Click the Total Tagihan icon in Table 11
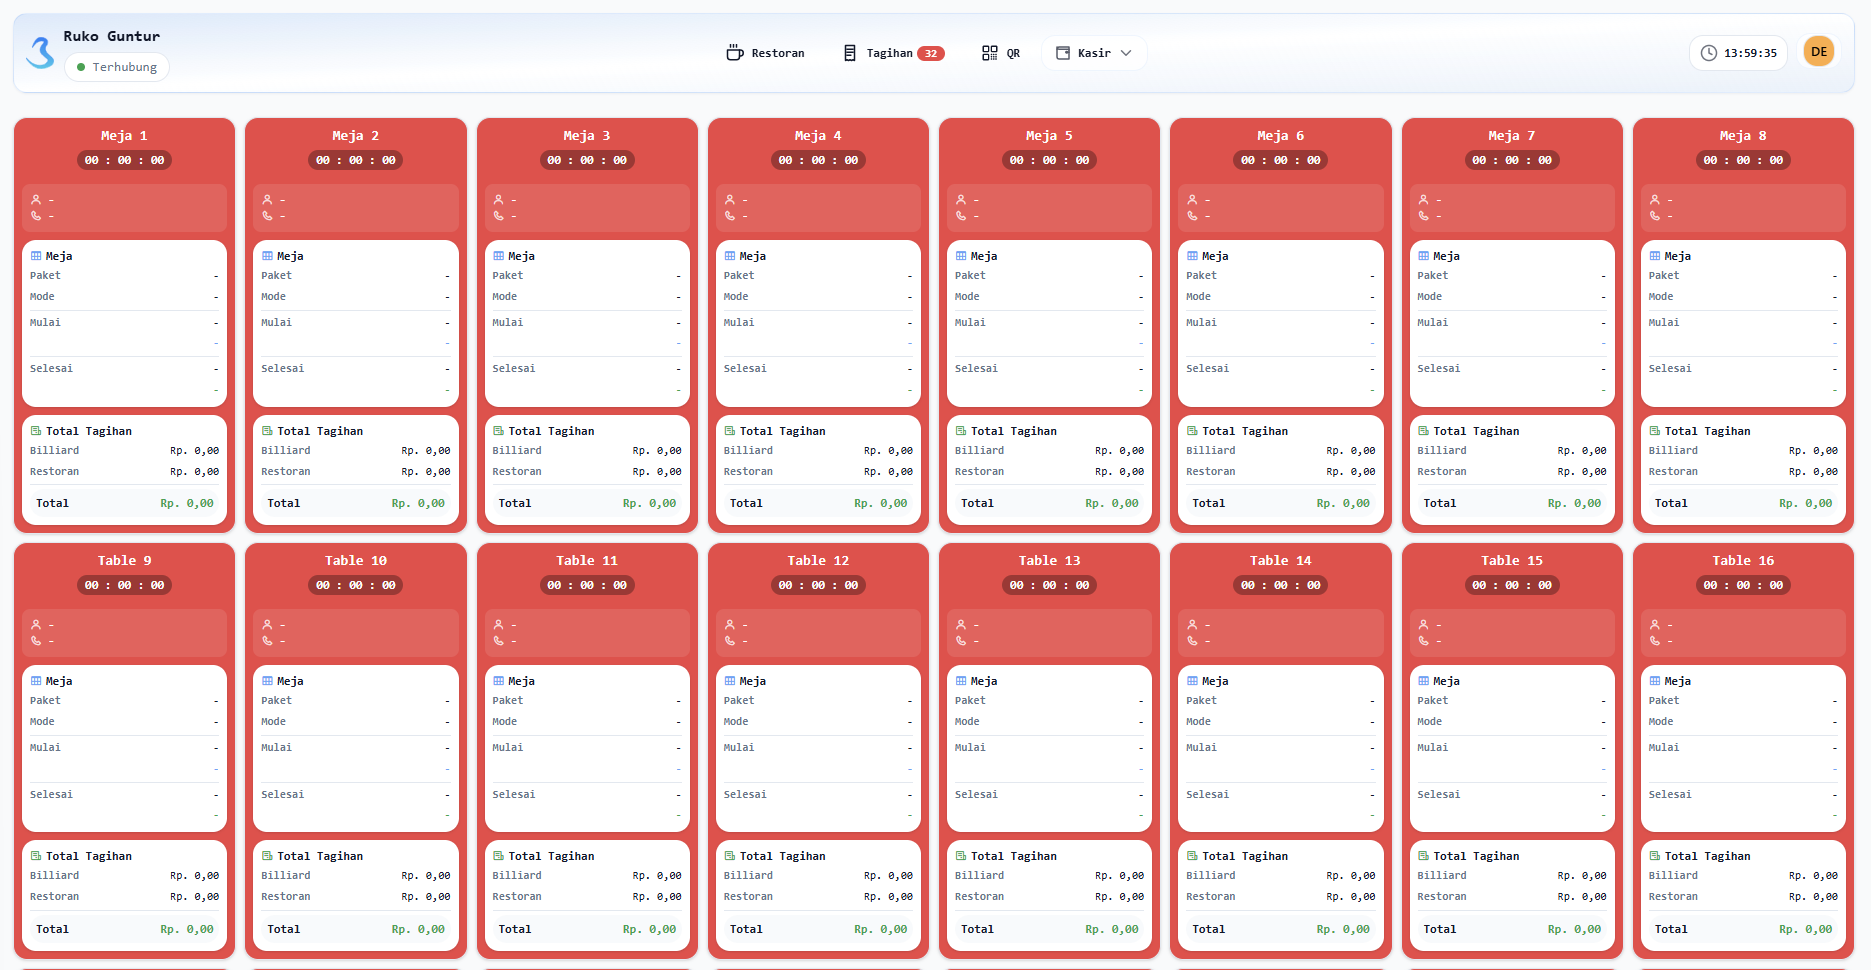 coord(498,856)
